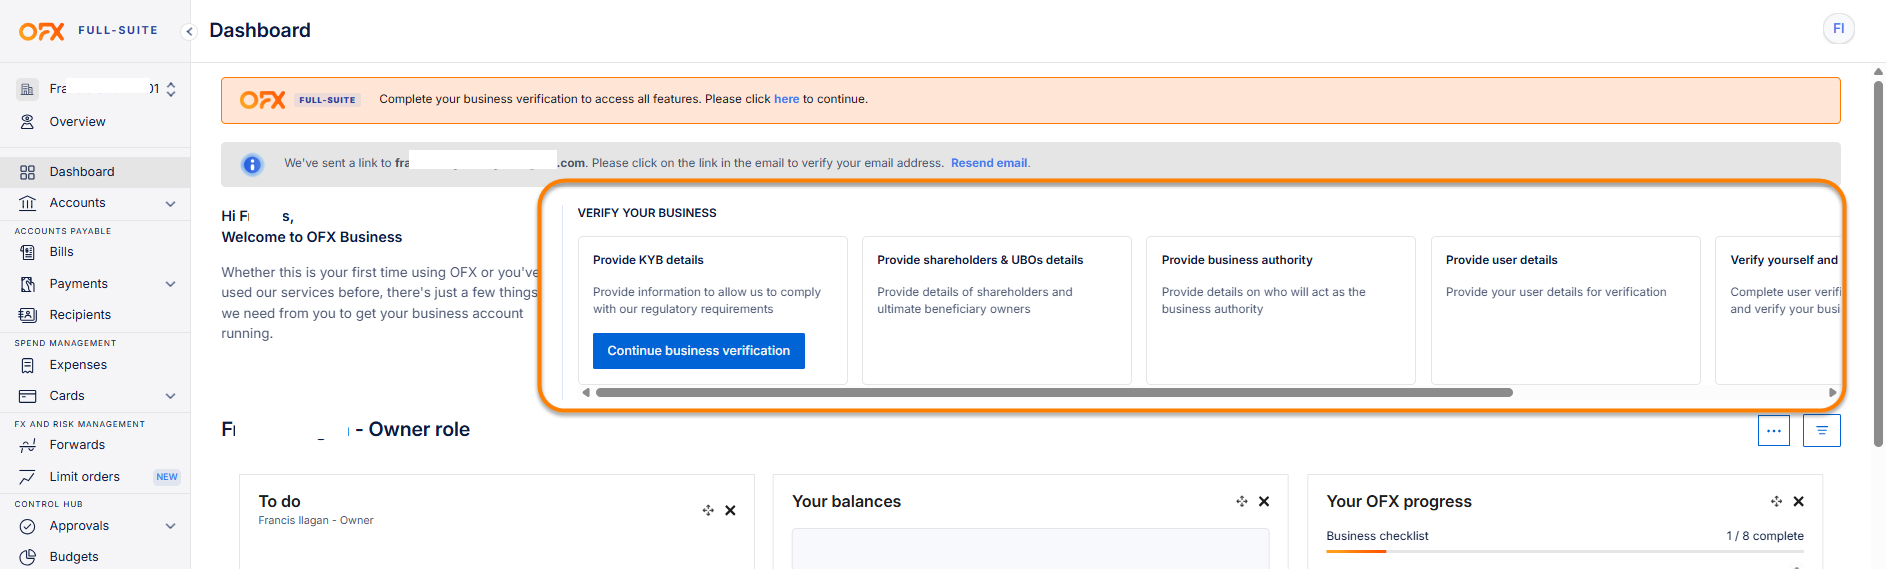Screen dimensions: 1886x569
Task: Open Bills in sidebar
Action: [x=62, y=252]
